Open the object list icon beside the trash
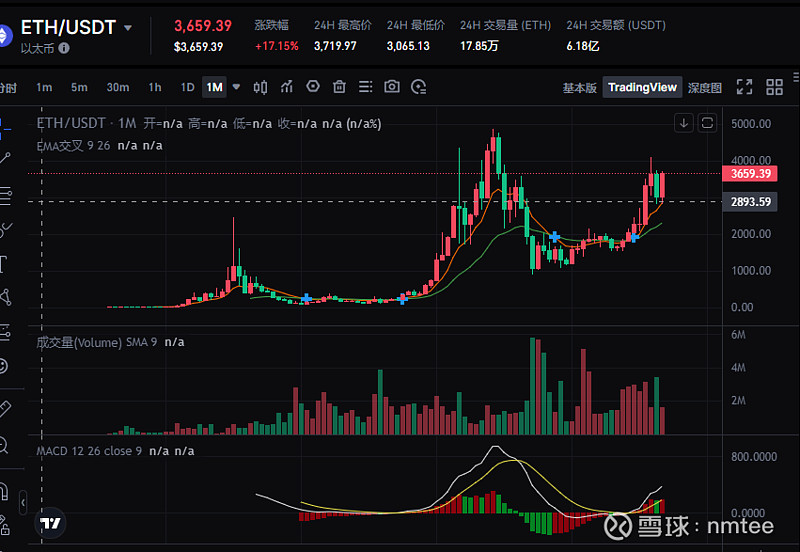 [x=365, y=87]
